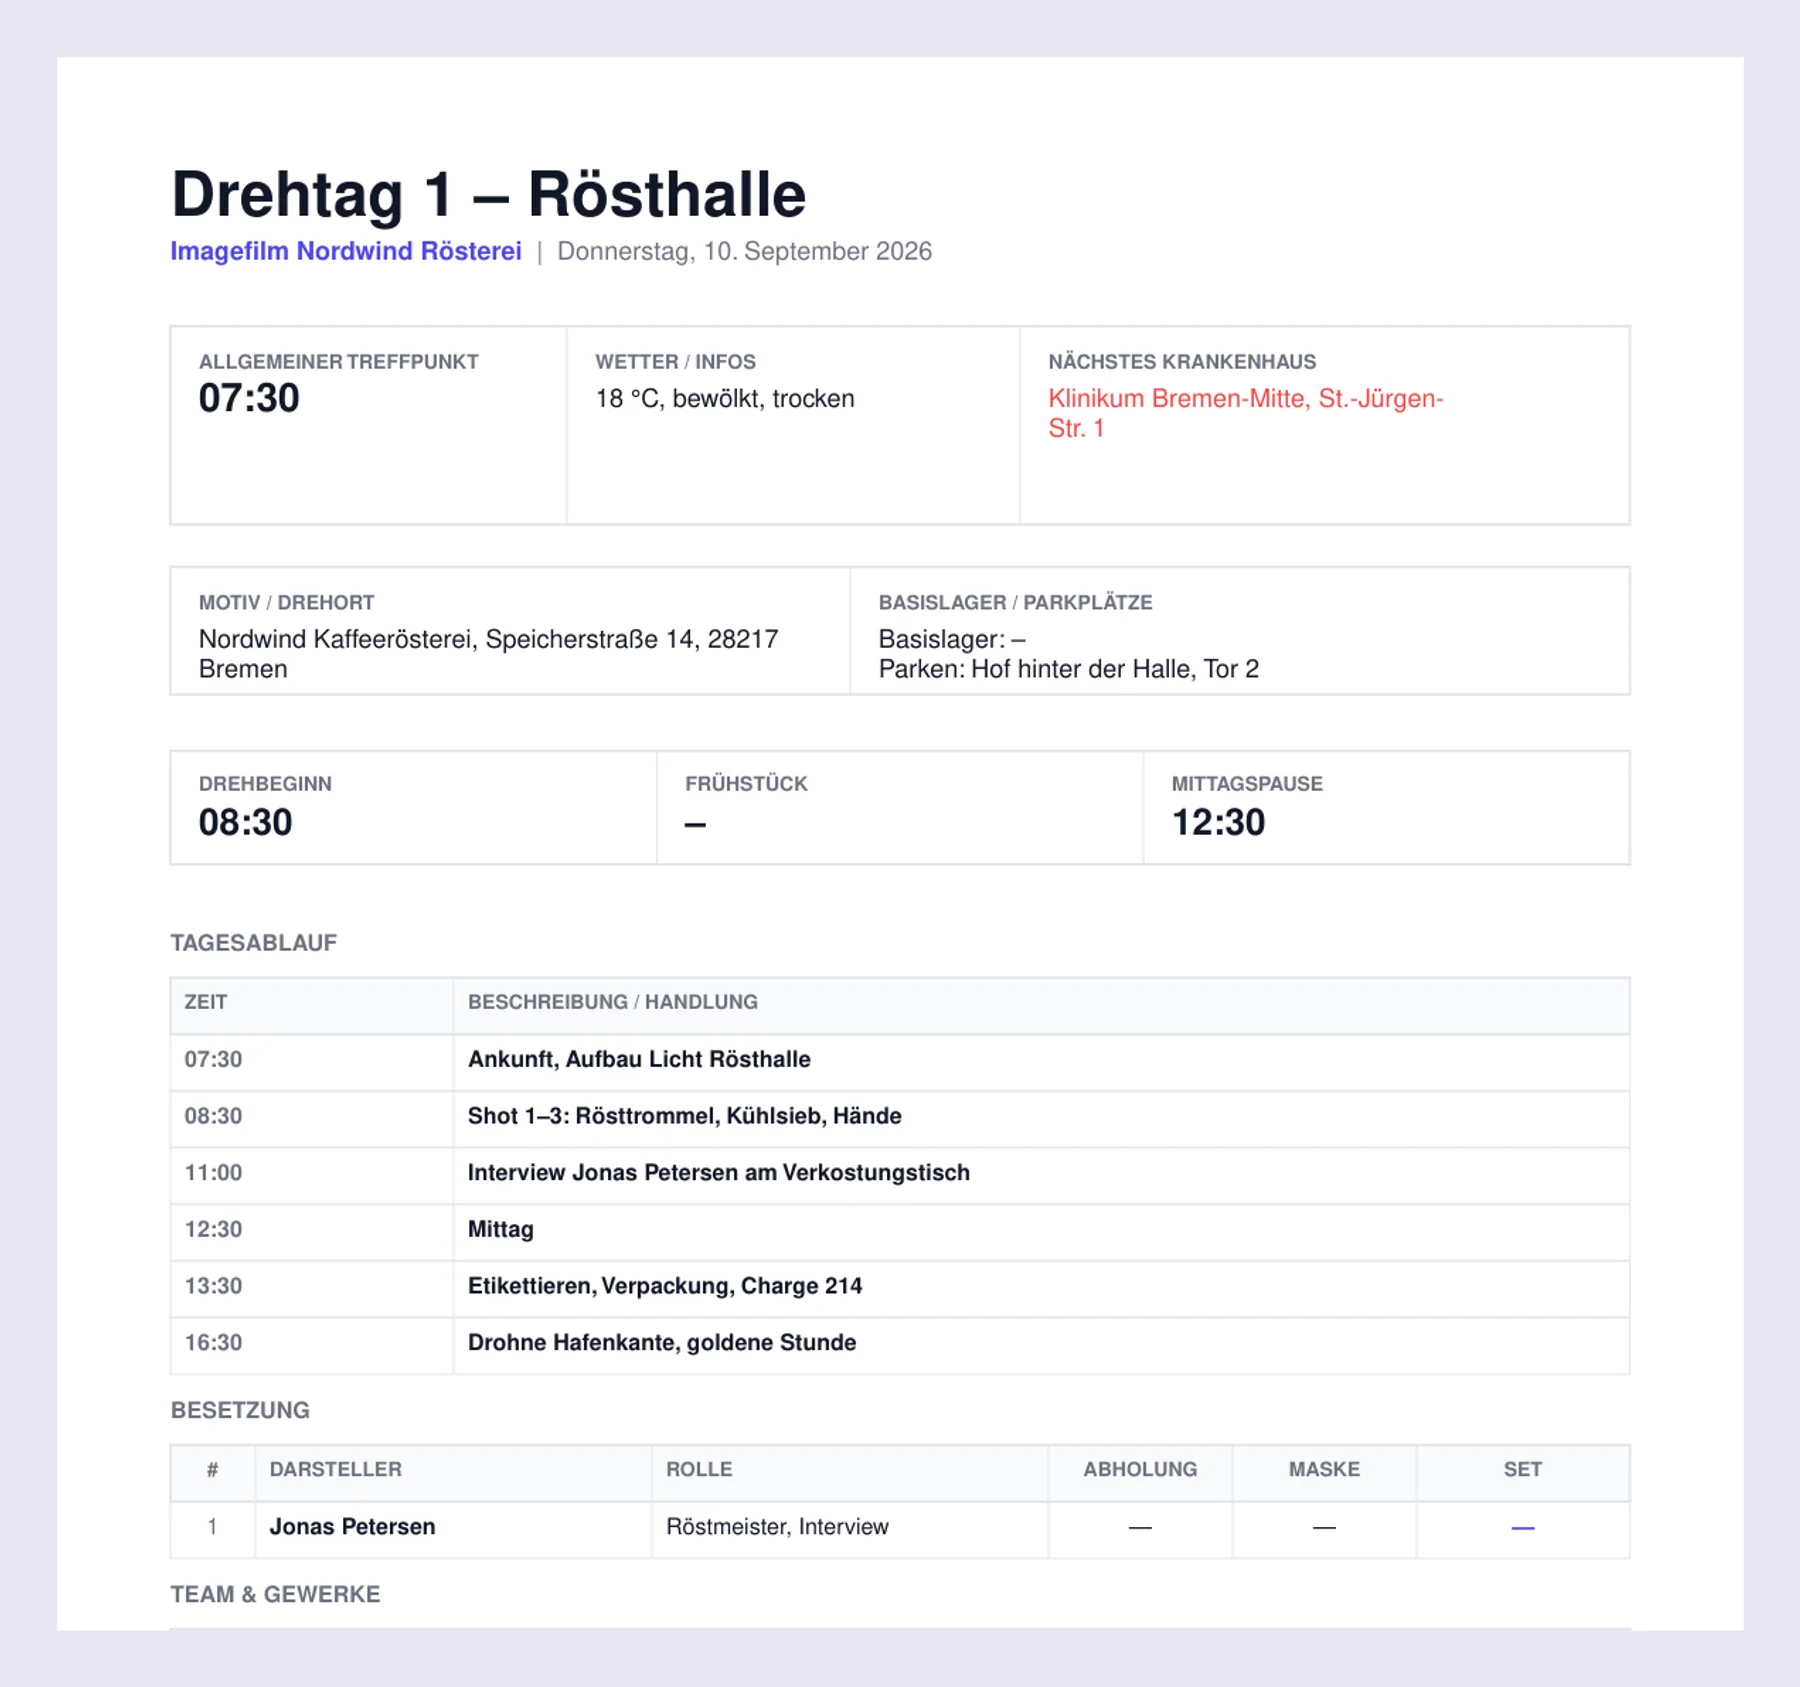Click the shooting start time '08:30'
Image resolution: width=1800 pixels, height=1687 pixels.
pos(245,822)
